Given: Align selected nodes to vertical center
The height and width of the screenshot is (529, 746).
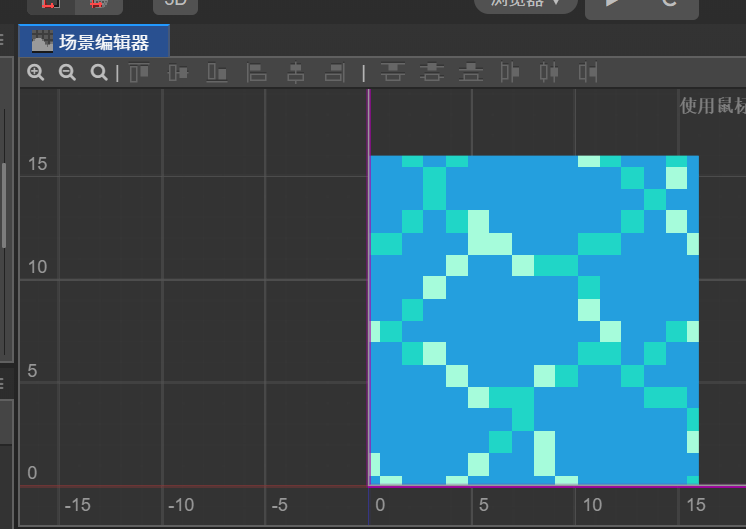Looking at the screenshot, I should pos(178,73).
